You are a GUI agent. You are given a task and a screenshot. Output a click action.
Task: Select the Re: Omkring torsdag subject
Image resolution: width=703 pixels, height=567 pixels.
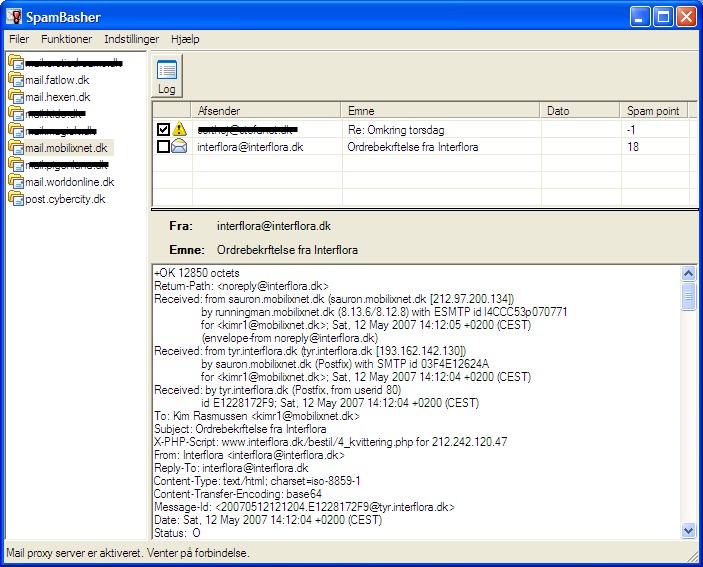click(x=396, y=130)
